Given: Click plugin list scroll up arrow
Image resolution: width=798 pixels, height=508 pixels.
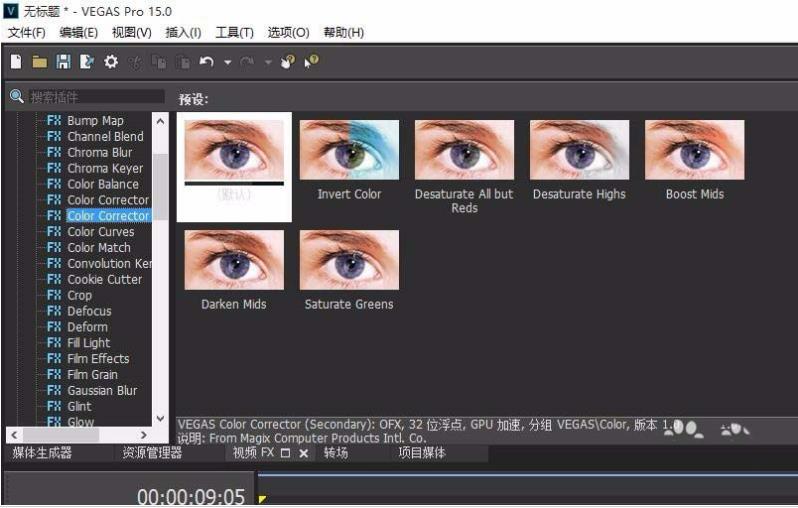Looking at the screenshot, I should tap(160, 121).
